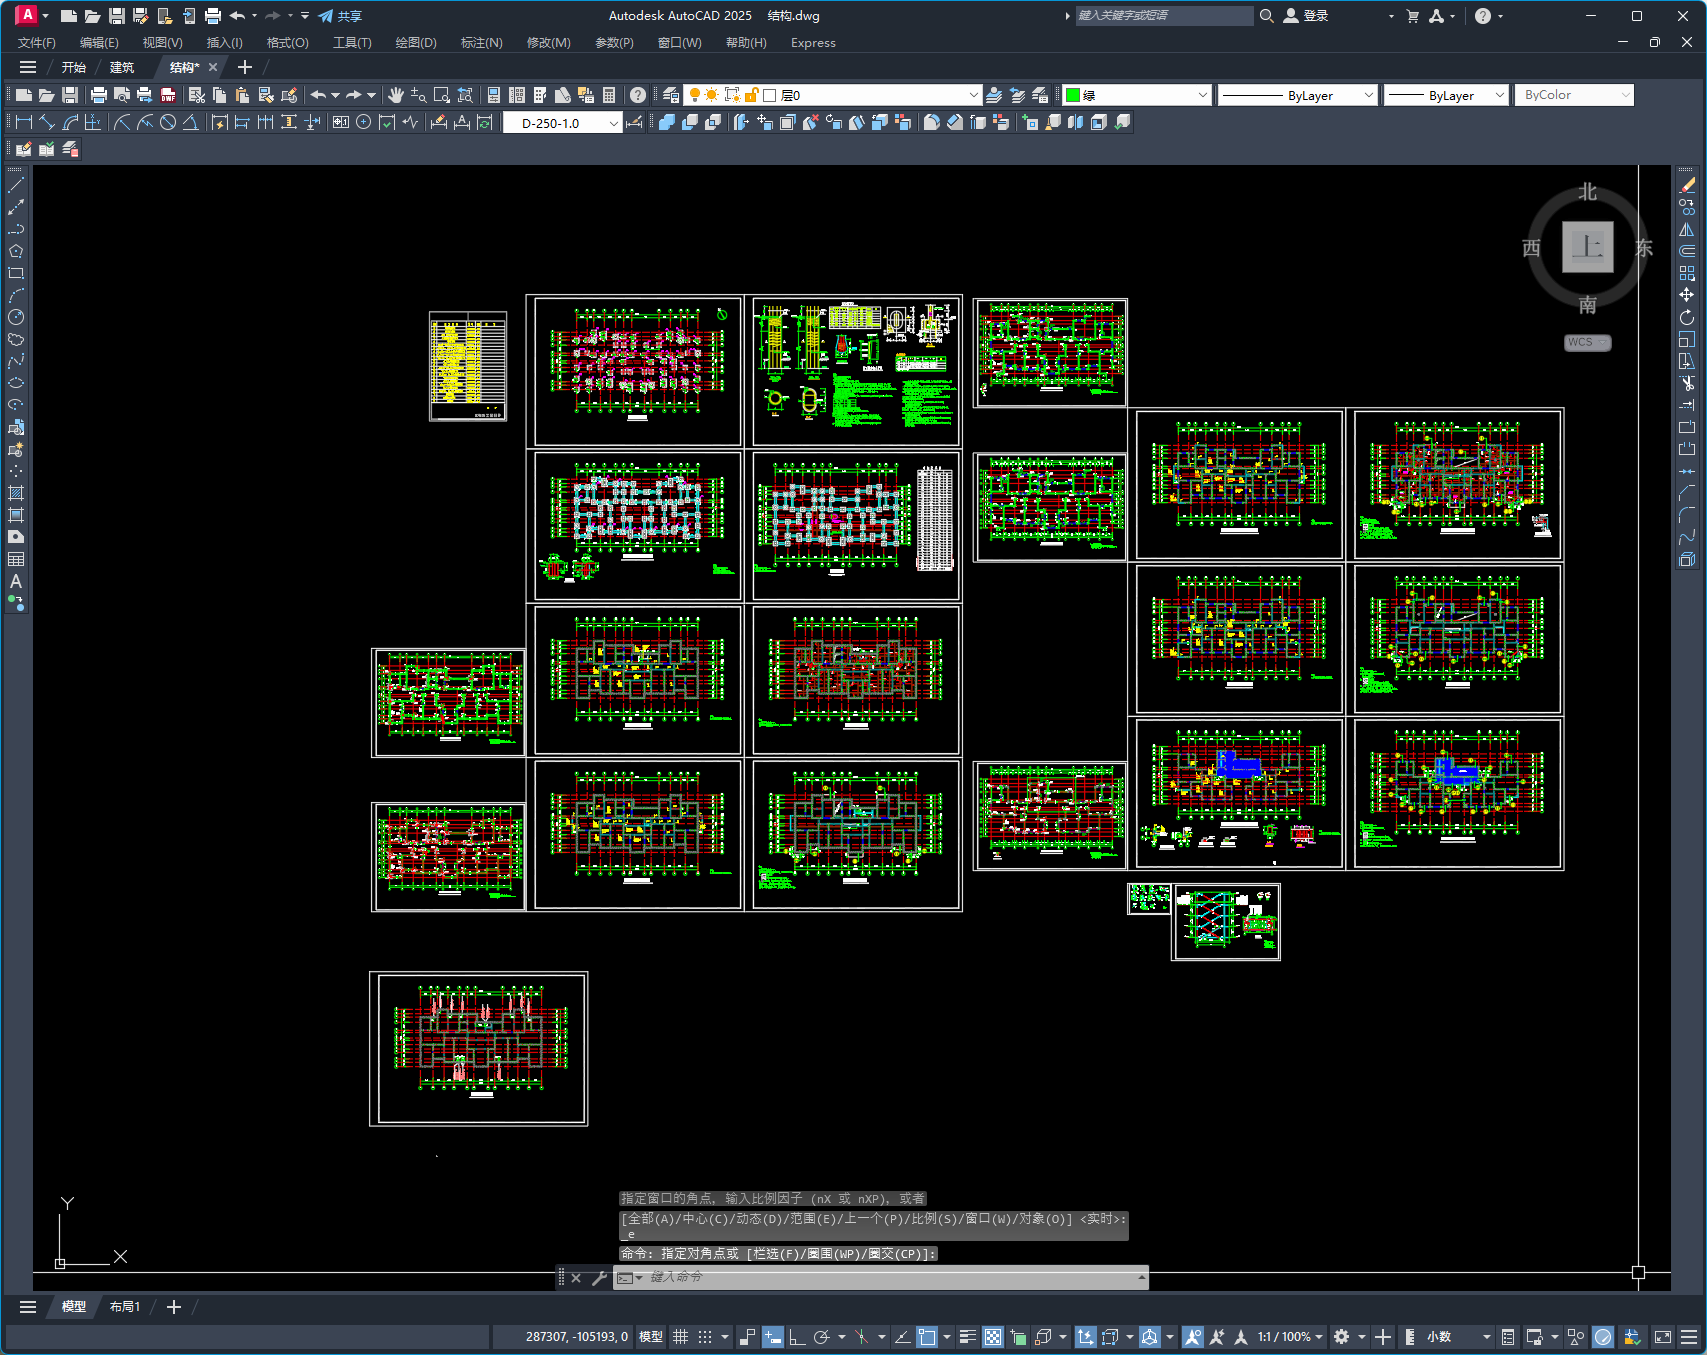Open the 视图(V) menu
This screenshot has width=1707, height=1355.
(162, 43)
